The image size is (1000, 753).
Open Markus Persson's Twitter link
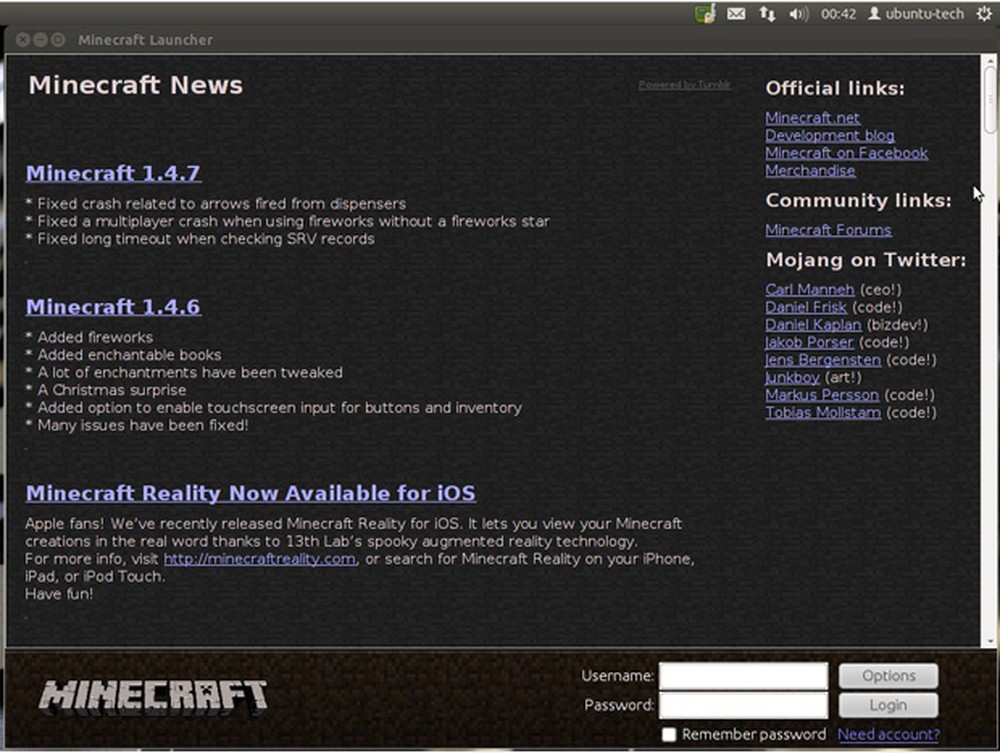click(x=822, y=395)
